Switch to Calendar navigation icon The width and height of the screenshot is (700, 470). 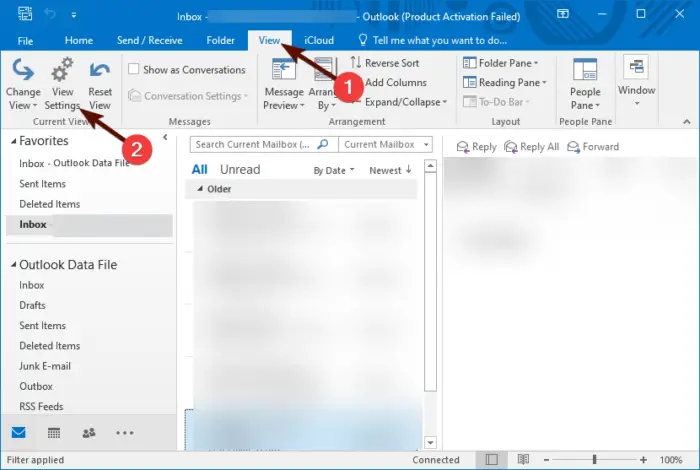click(54, 433)
